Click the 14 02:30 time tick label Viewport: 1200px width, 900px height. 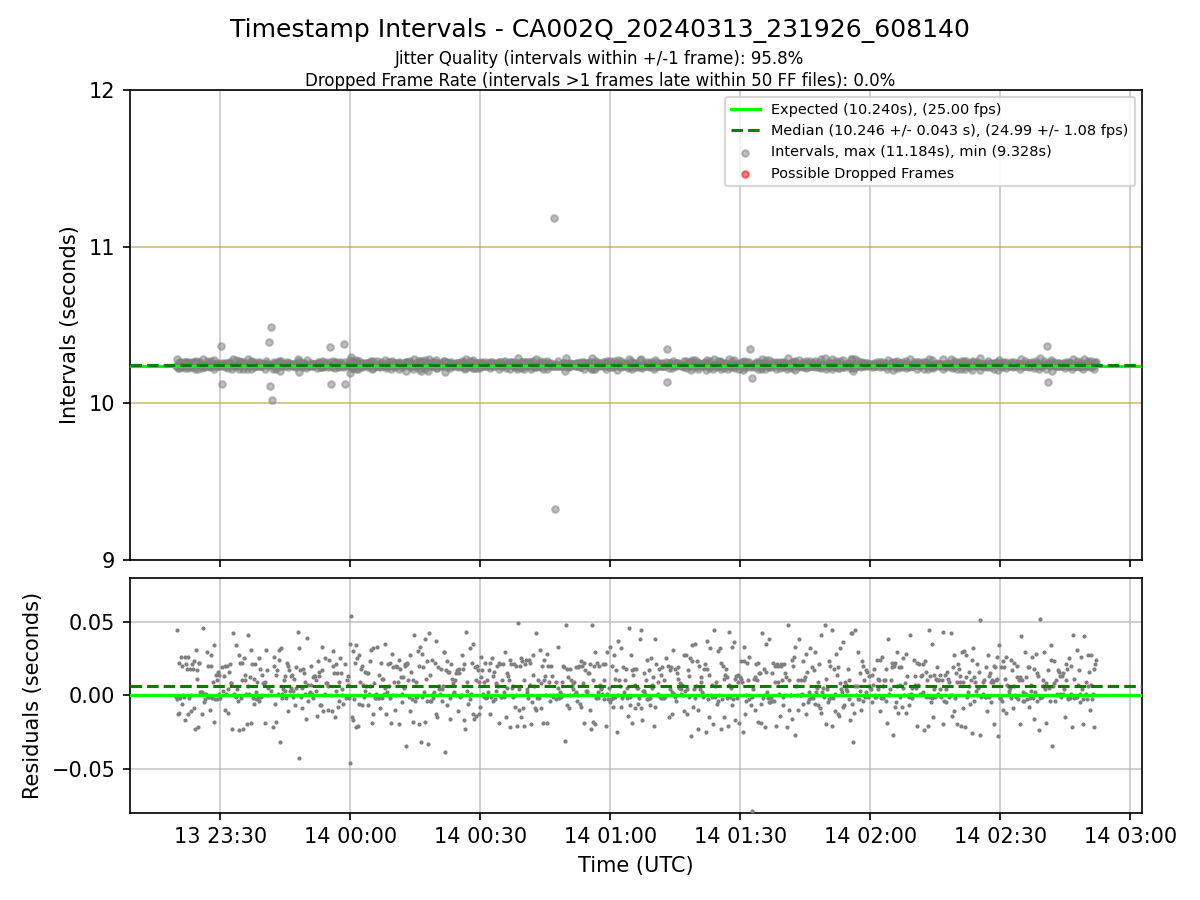point(999,835)
